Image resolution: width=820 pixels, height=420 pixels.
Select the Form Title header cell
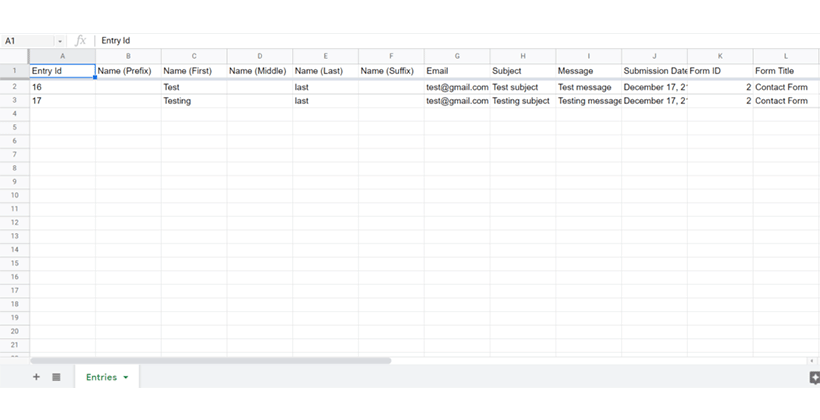pos(786,71)
